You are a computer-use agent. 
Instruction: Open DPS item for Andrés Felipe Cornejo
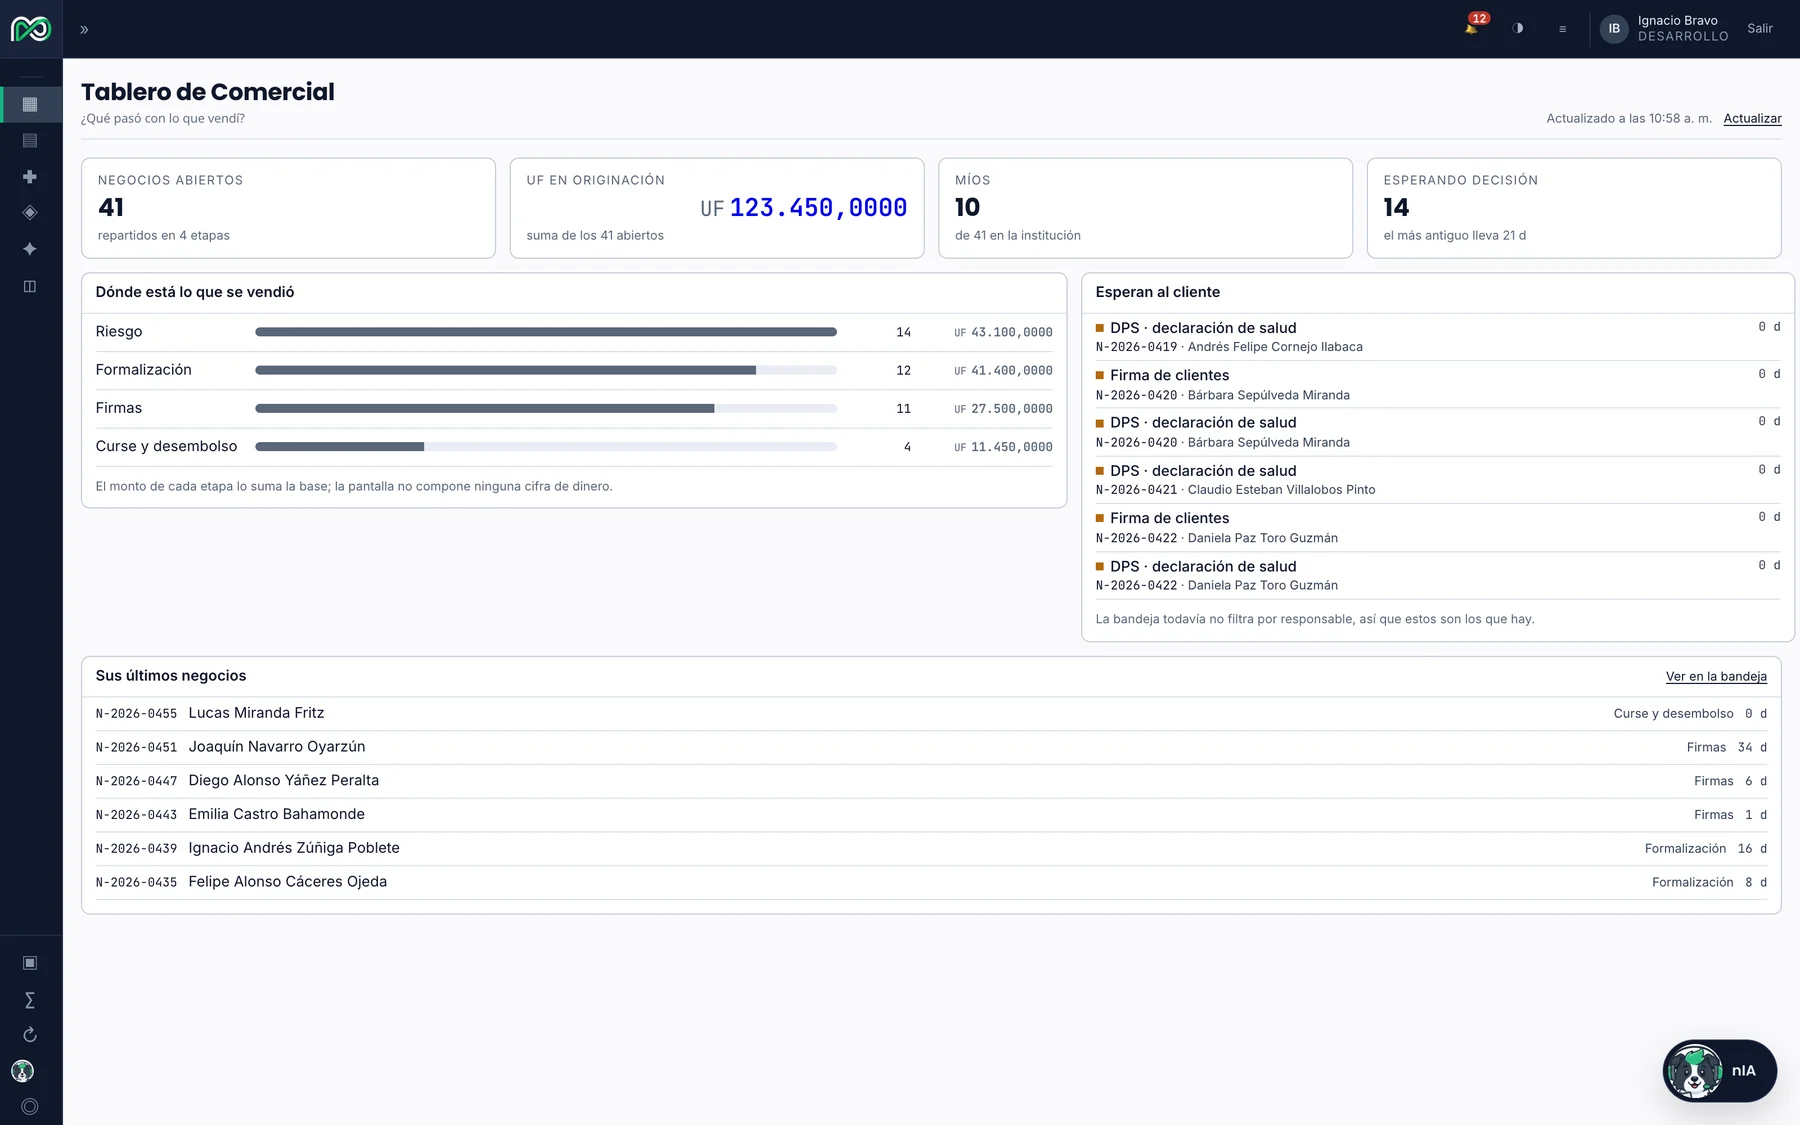click(x=1438, y=337)
